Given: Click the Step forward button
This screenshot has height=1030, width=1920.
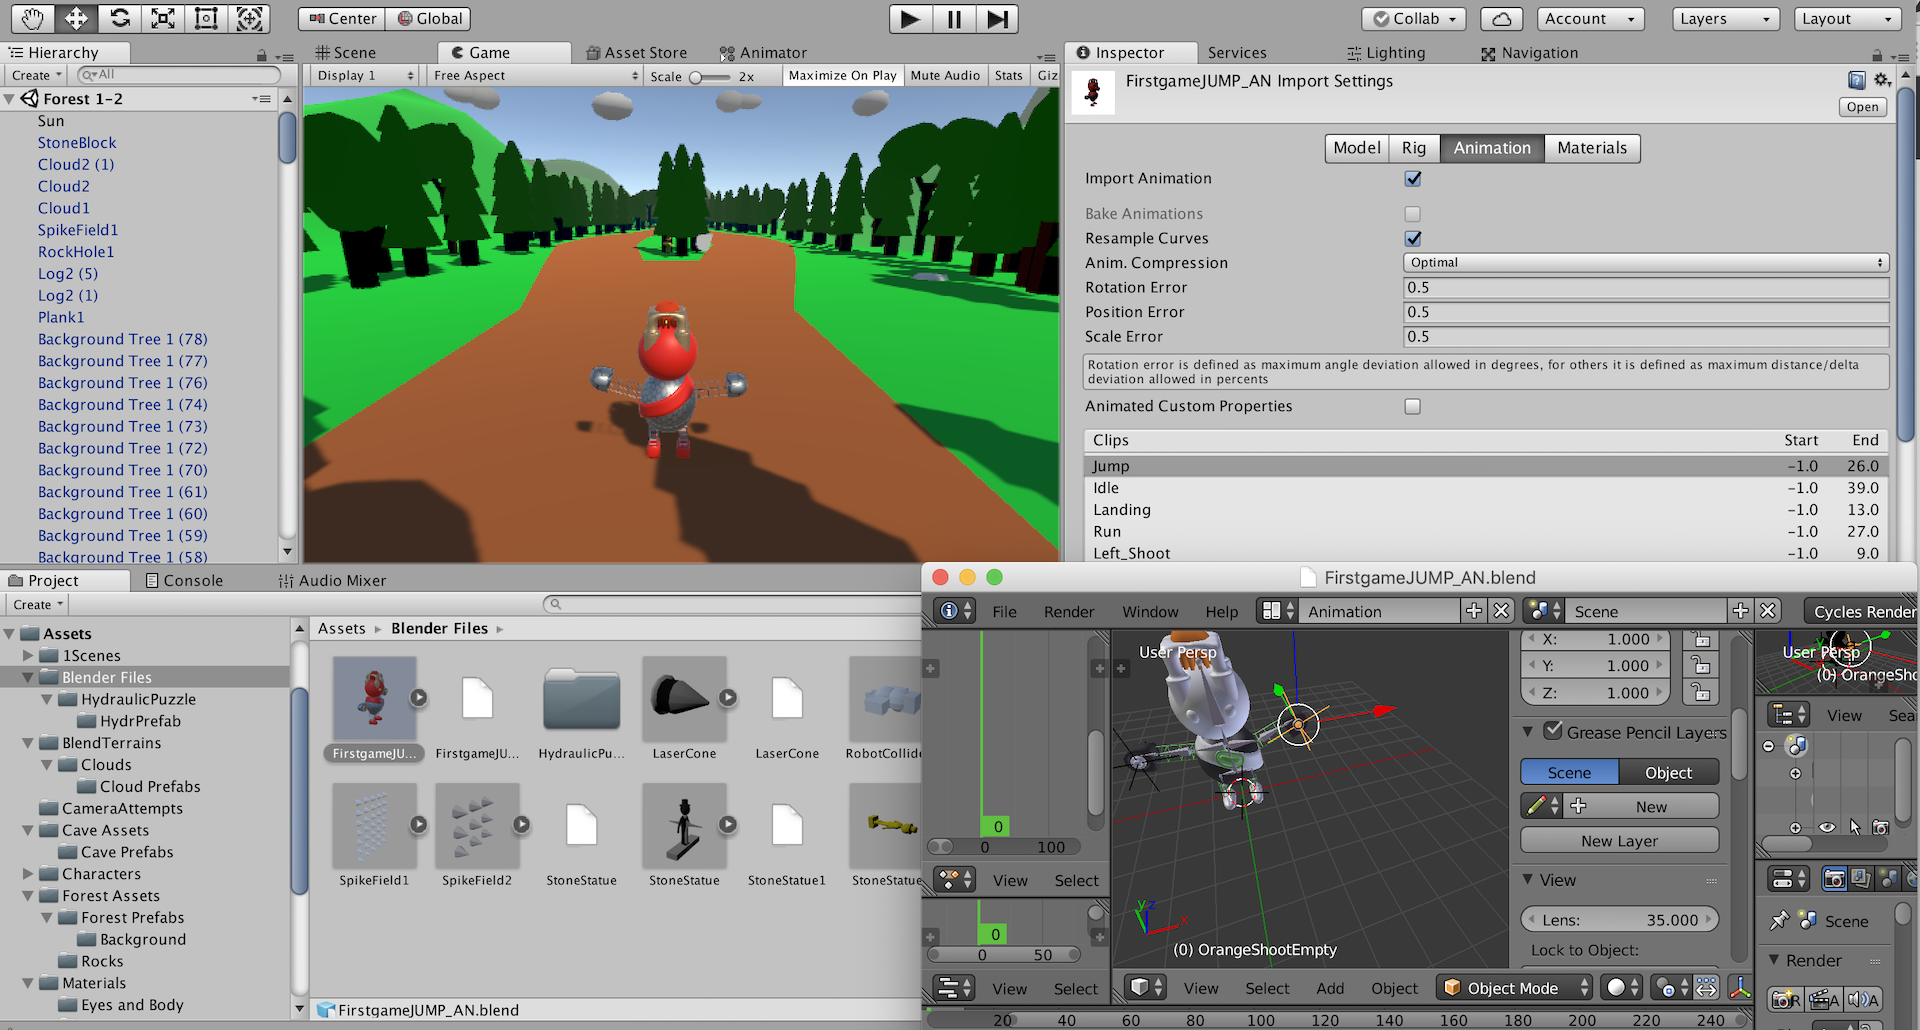Looking at the screenshot, I should click(997, 19).
